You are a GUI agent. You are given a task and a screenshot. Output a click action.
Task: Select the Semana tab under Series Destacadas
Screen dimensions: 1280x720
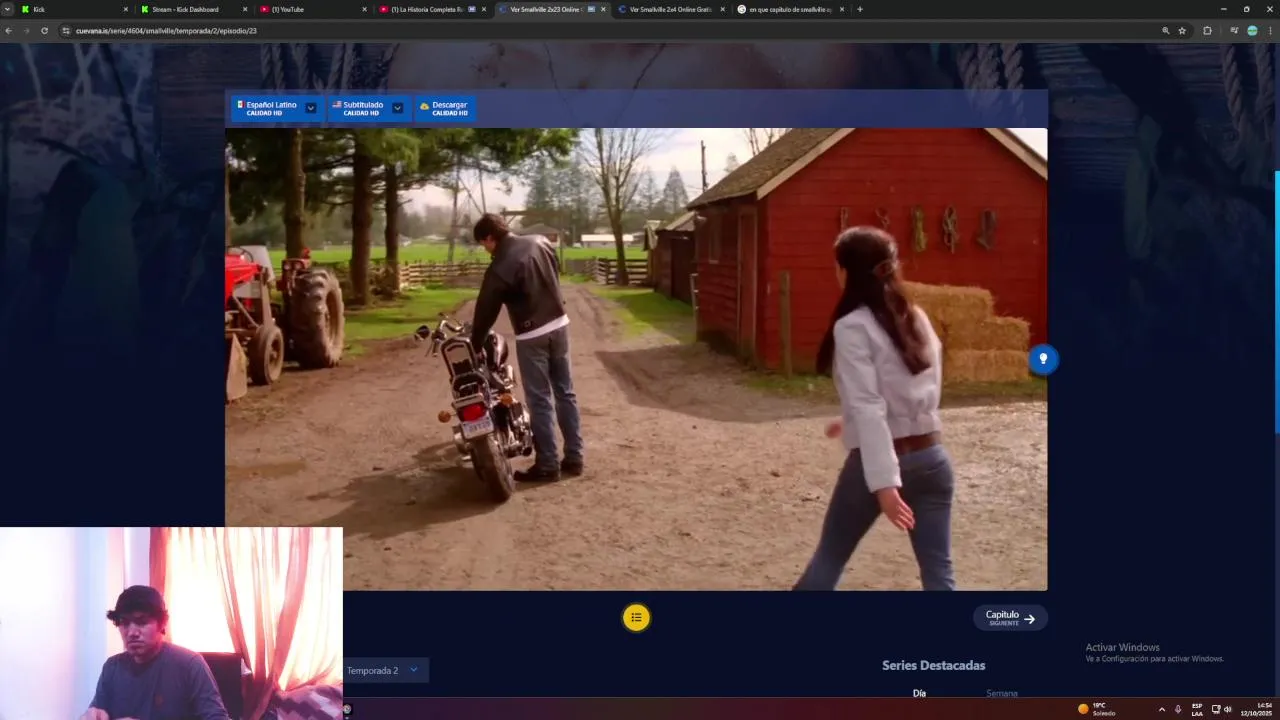pos(1002,693)
